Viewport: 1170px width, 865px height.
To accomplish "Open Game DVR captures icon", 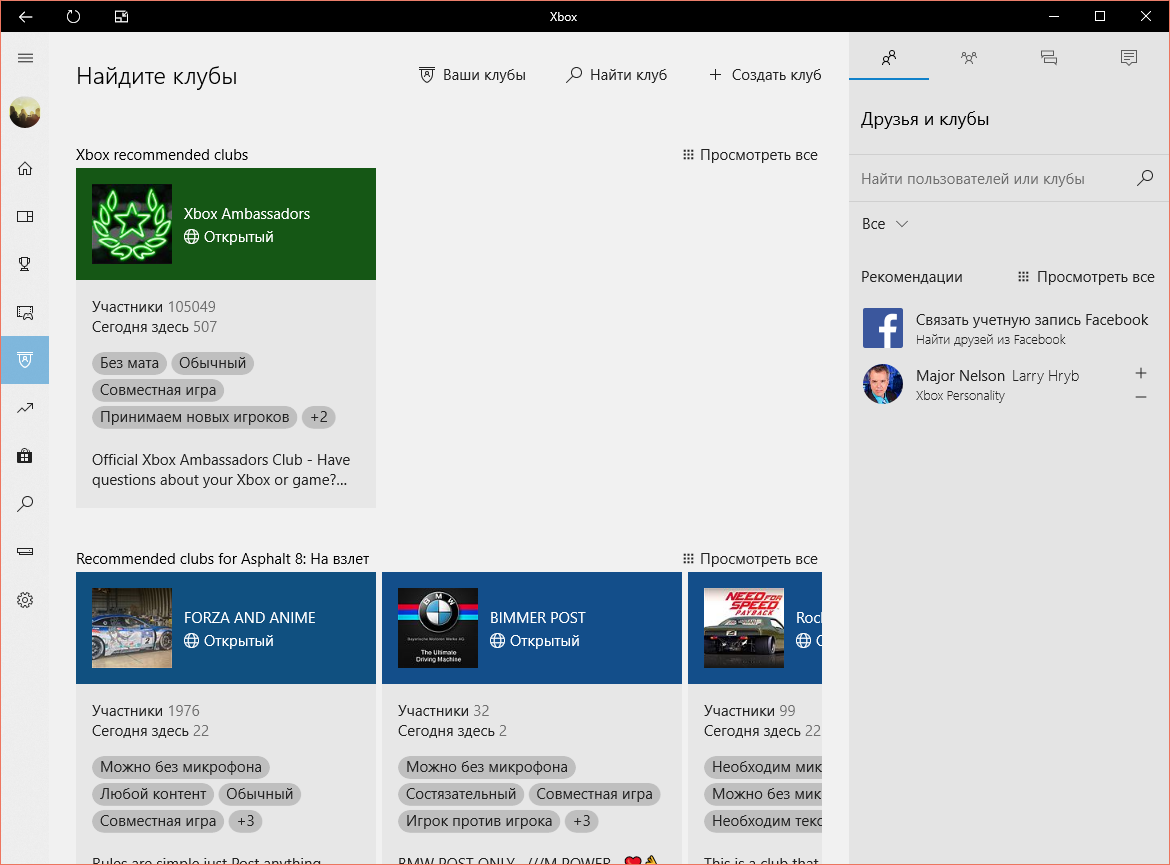I will [25, 313].
